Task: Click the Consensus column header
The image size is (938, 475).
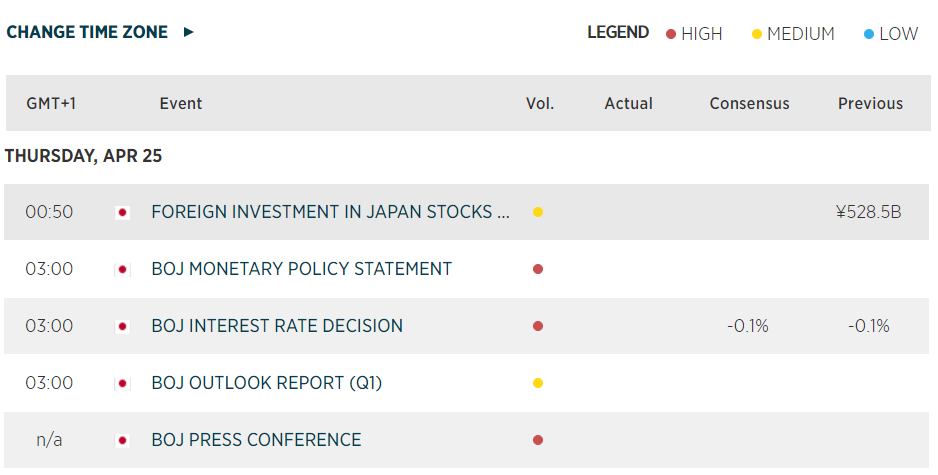Action: click(x=749, y=103)
